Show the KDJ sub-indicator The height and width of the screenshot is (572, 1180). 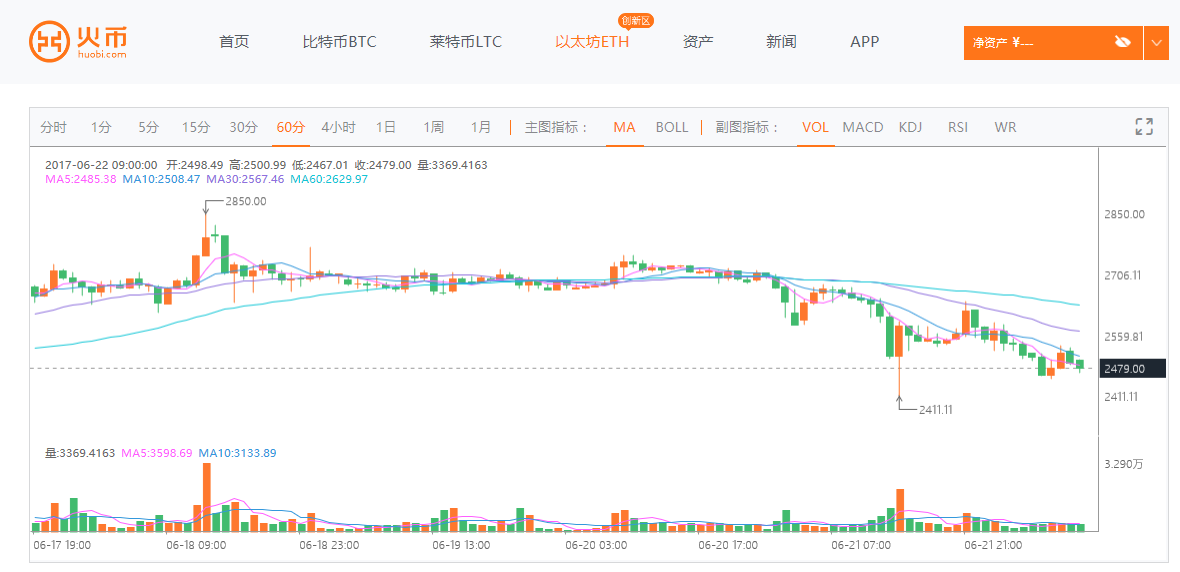(x=910, y=127)
